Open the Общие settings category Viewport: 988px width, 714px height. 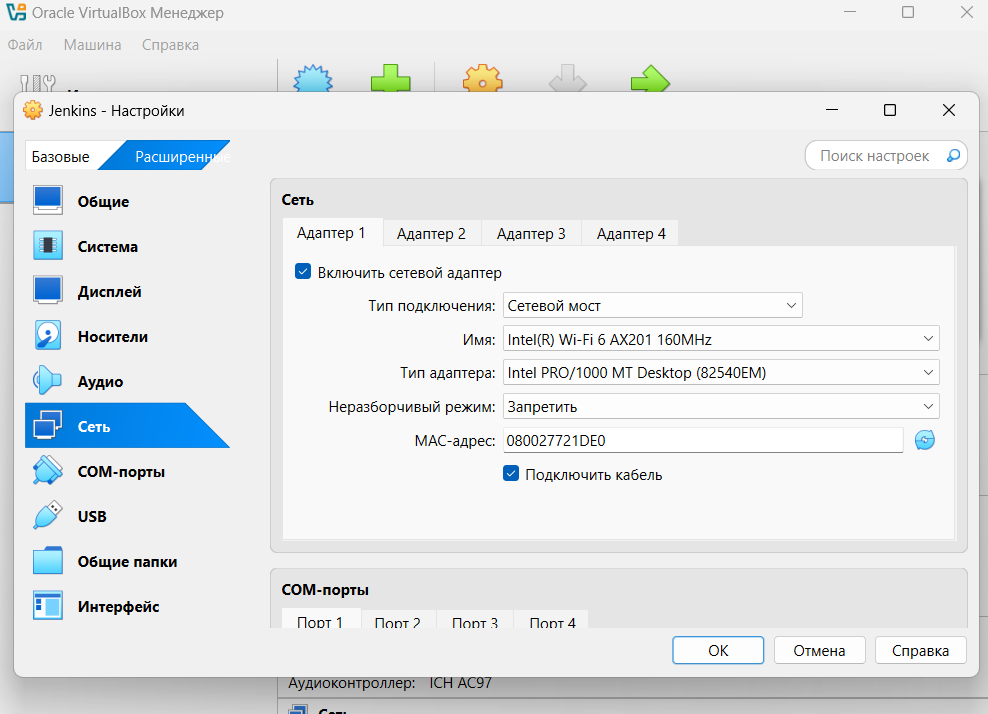[x=127, y=201]
